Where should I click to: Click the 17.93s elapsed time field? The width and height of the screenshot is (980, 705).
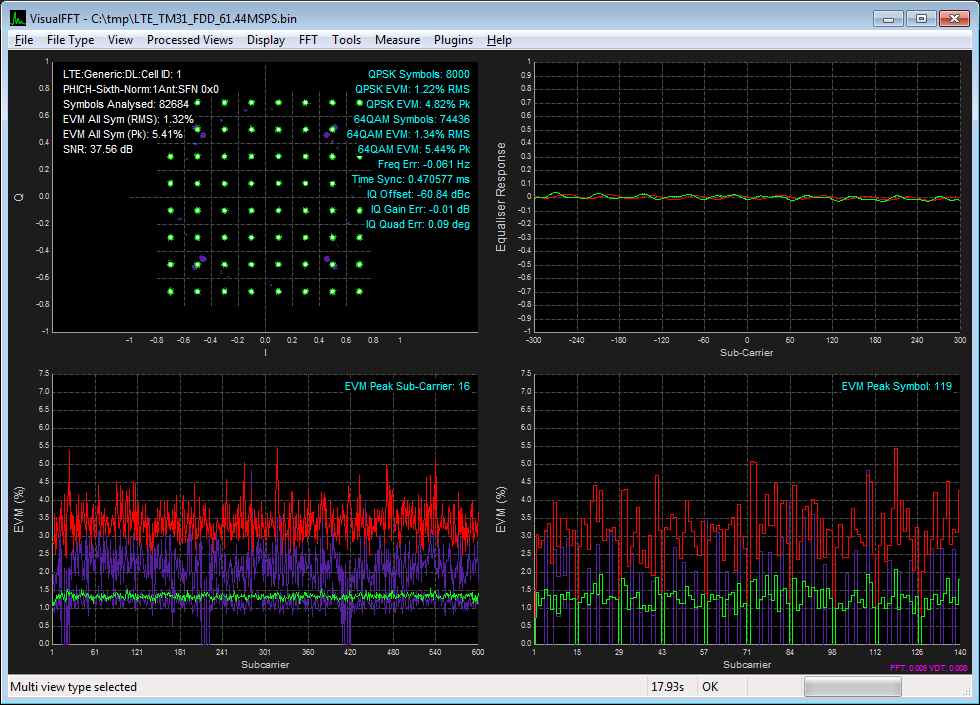[667, 688]
